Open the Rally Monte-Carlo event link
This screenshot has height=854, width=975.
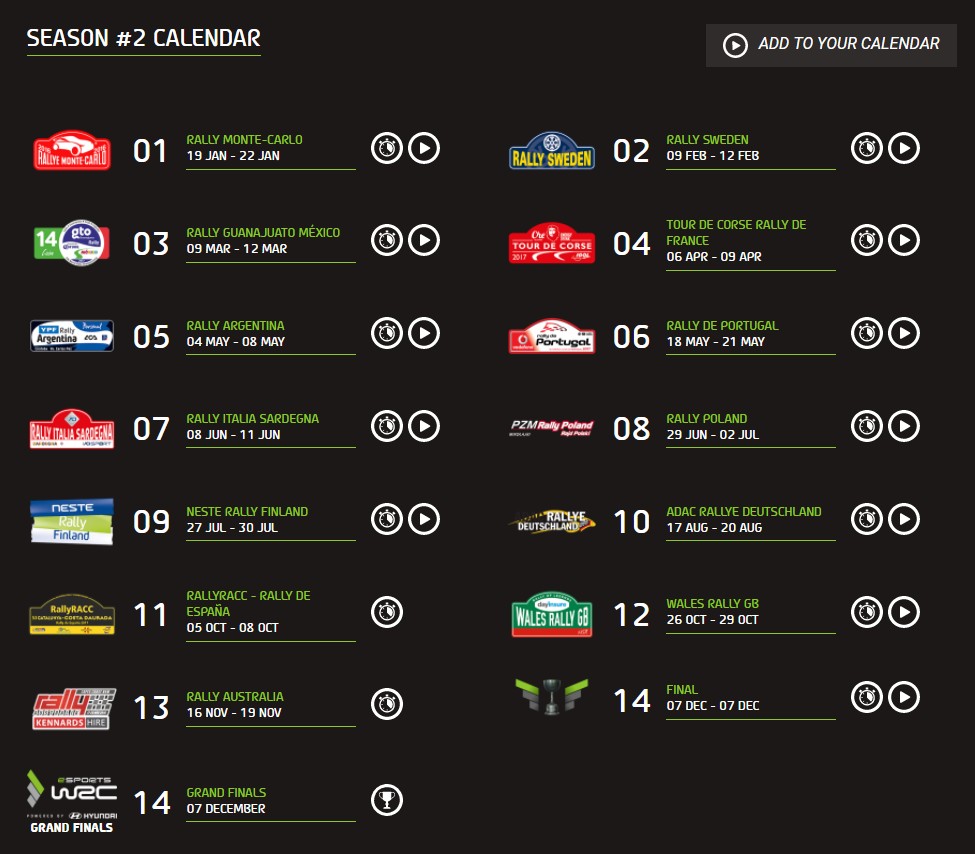[244, 140]
